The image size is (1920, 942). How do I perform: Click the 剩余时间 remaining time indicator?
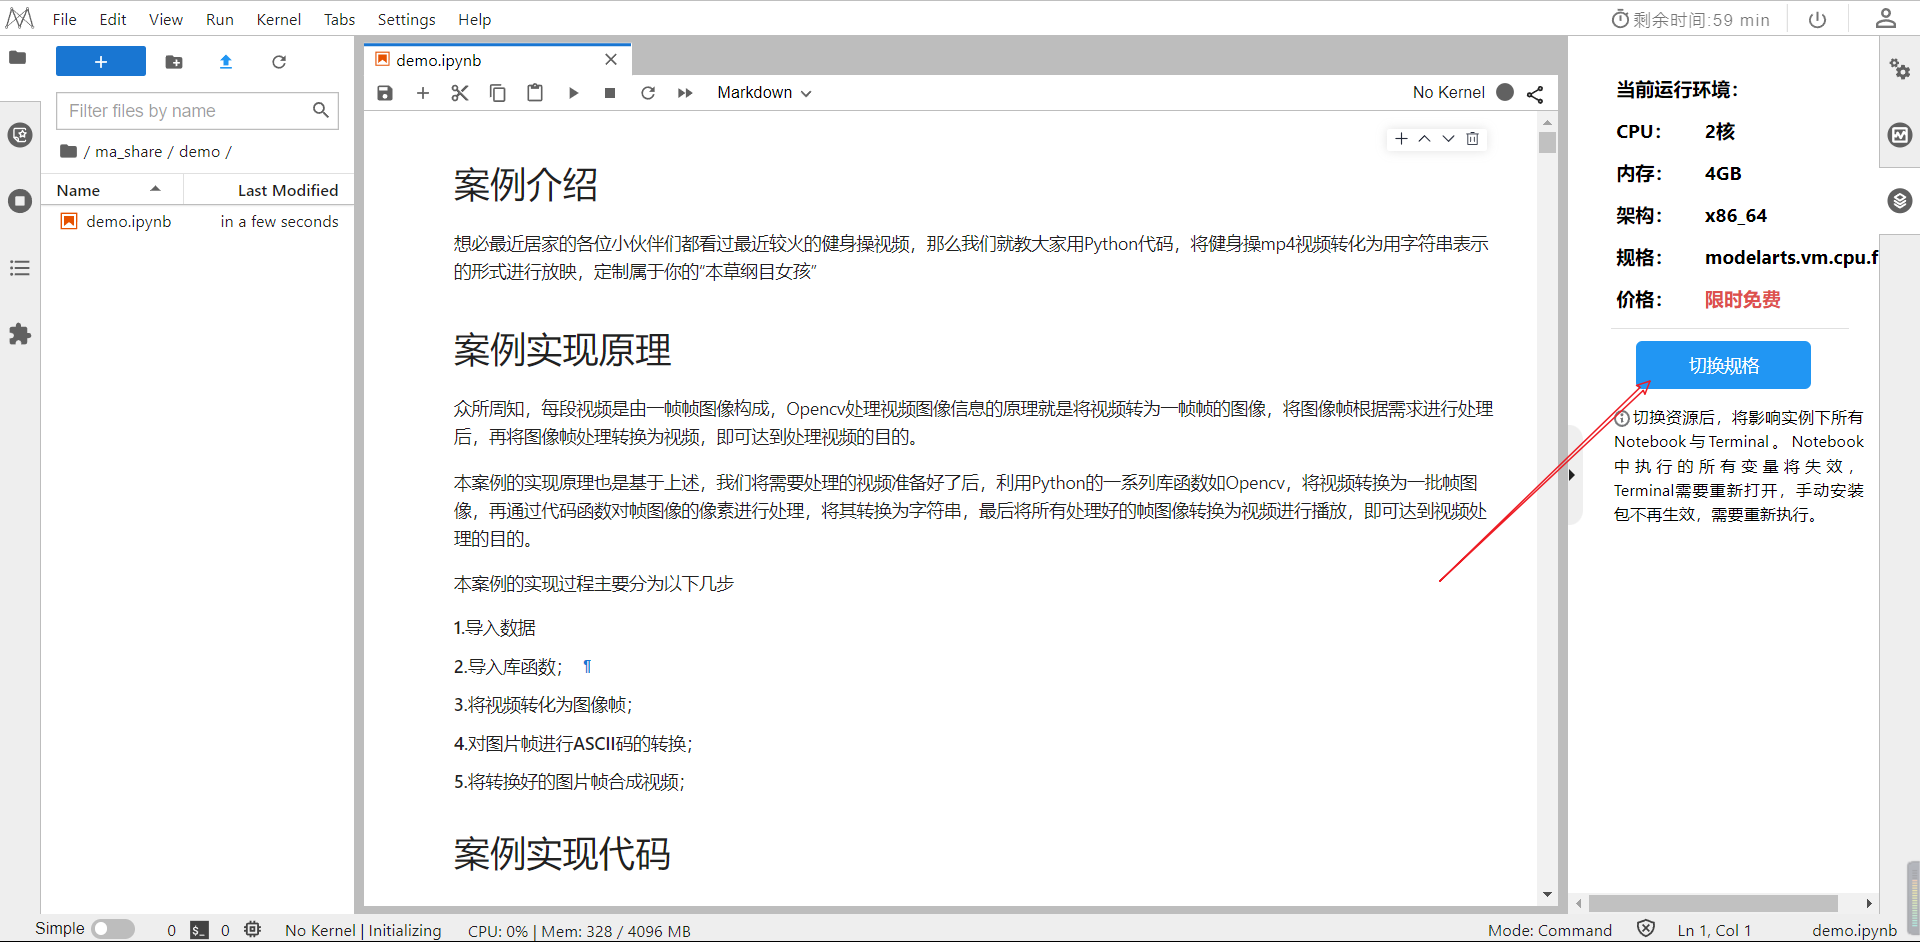(x=1690, y=19)
